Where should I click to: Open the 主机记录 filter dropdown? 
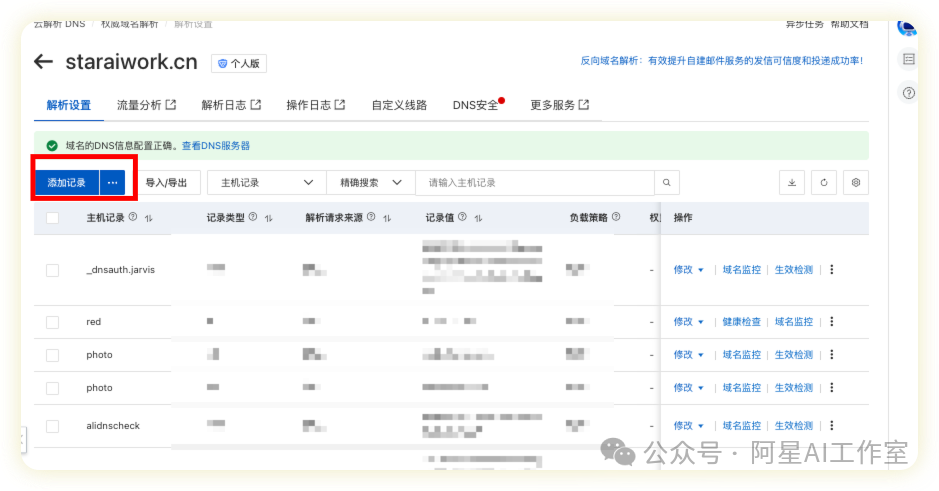click(266, 183)
